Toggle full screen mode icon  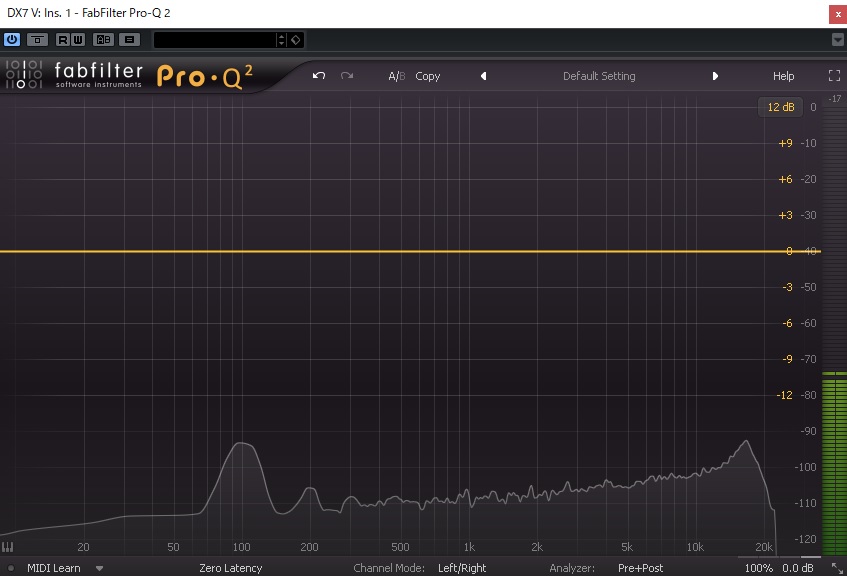coord(835,76)
